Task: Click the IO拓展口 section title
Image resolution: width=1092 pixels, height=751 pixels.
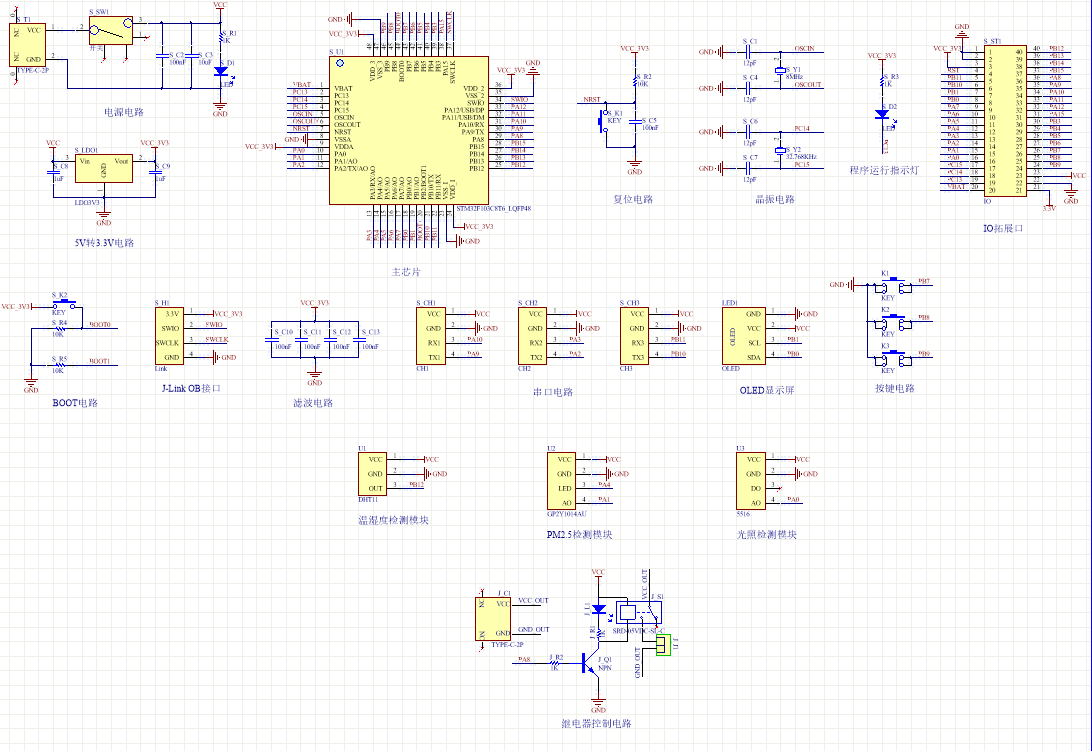Action: point(1003,229)
